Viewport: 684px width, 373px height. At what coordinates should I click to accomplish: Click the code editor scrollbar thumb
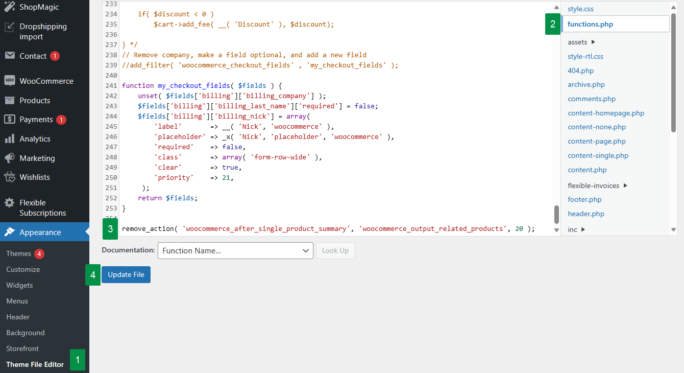(556, 214)
